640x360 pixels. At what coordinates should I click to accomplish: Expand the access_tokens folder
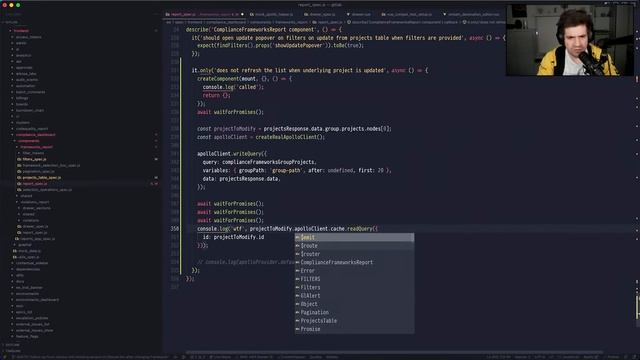(x=29, y=37)
